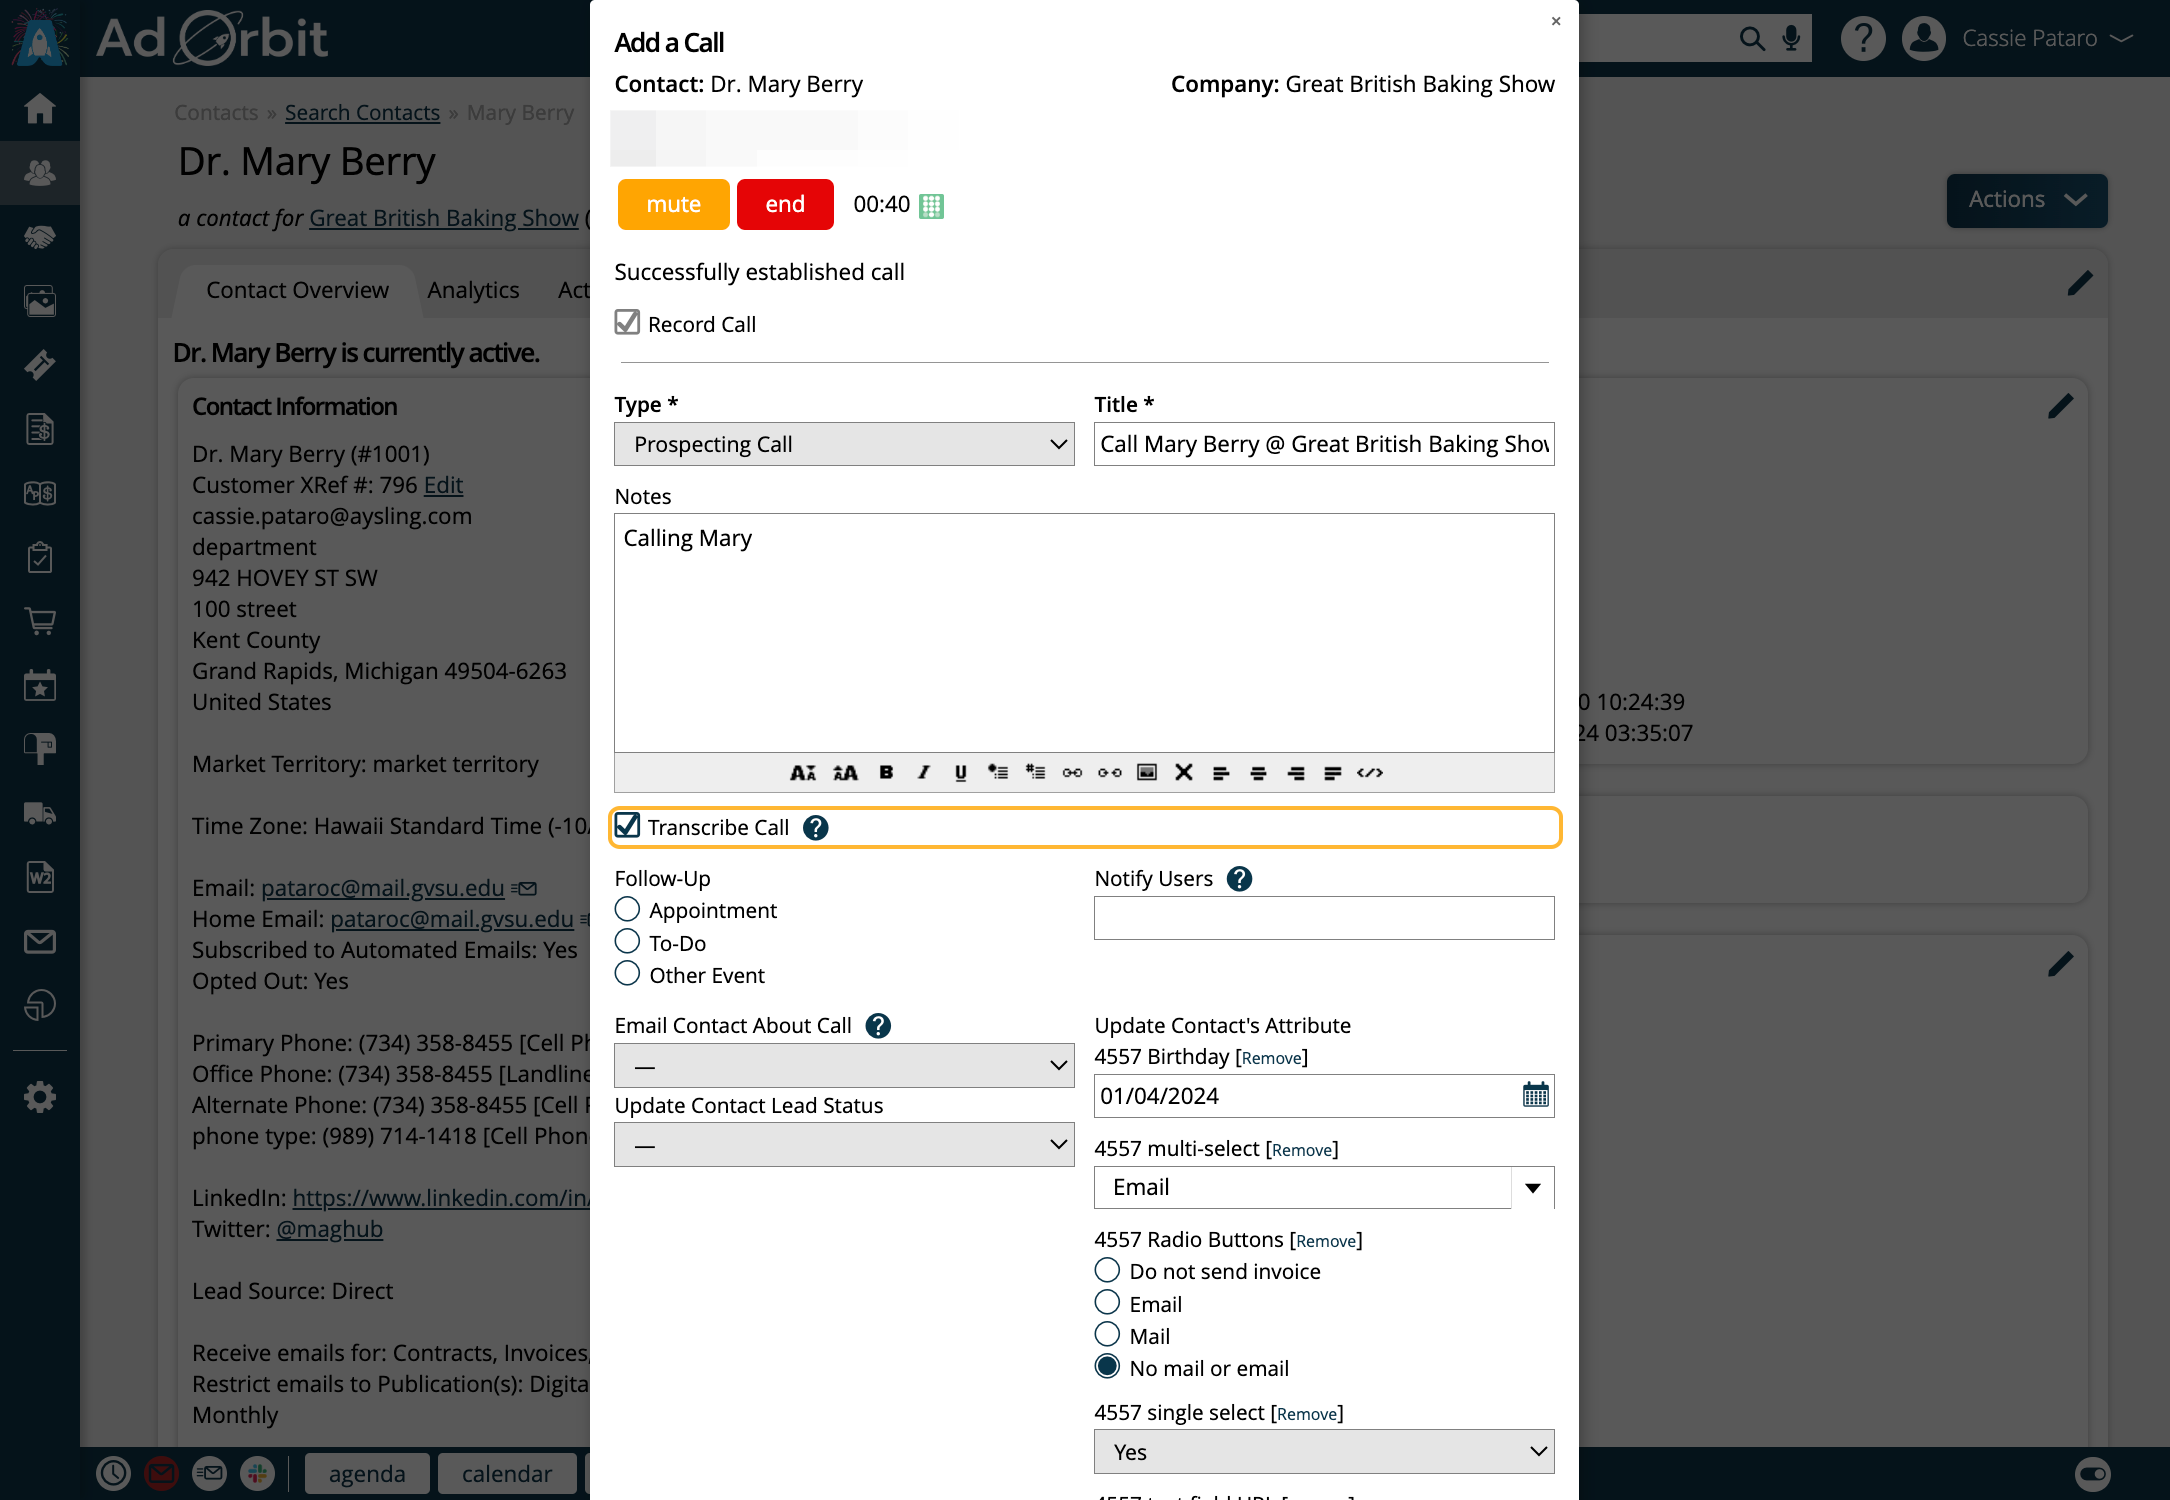The image size is (2170, 1500).
Task: Click into the Notify Users field
Action: coord(1324,918)
